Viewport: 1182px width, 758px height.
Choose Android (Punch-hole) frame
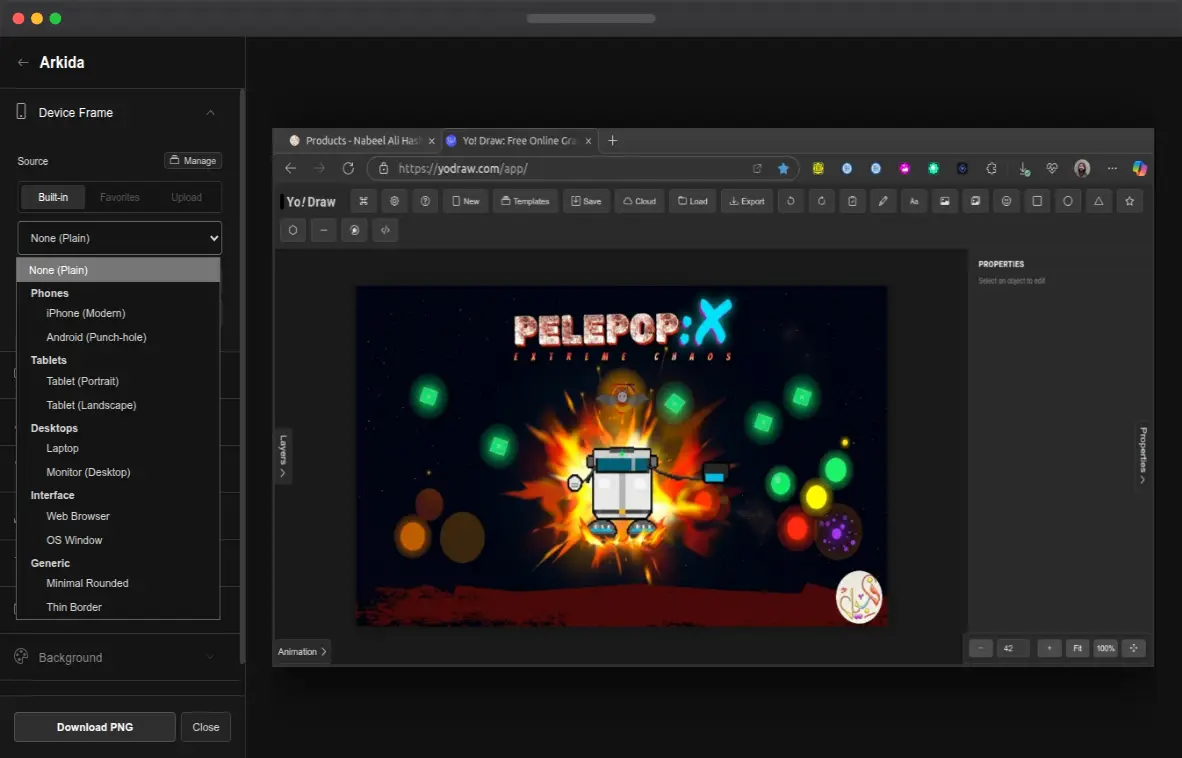(118, 338)
